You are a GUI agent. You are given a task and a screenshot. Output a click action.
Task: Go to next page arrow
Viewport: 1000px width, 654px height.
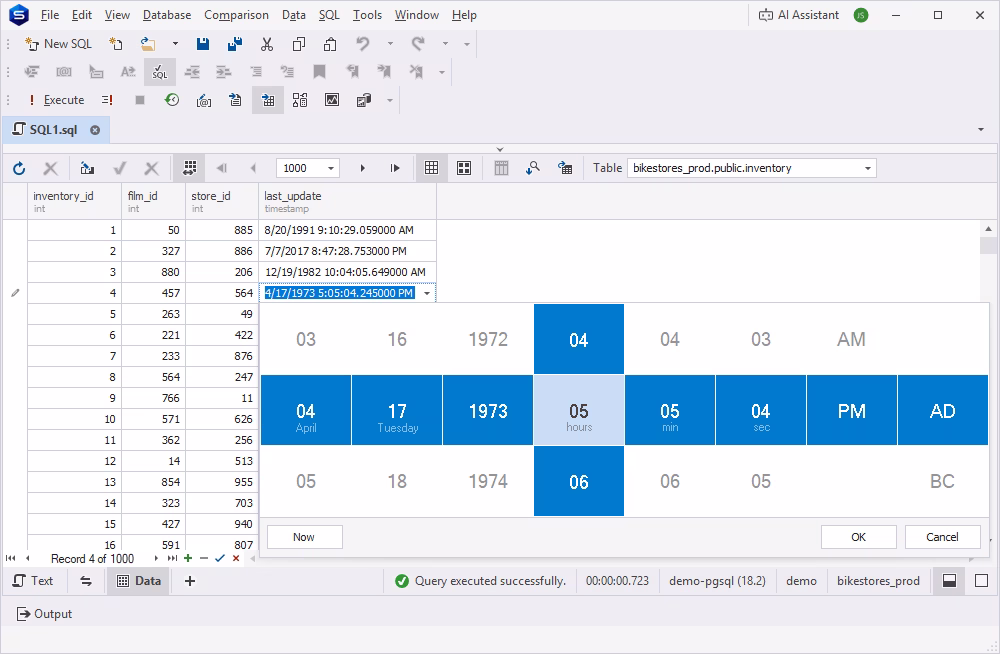tap(362, 168)
